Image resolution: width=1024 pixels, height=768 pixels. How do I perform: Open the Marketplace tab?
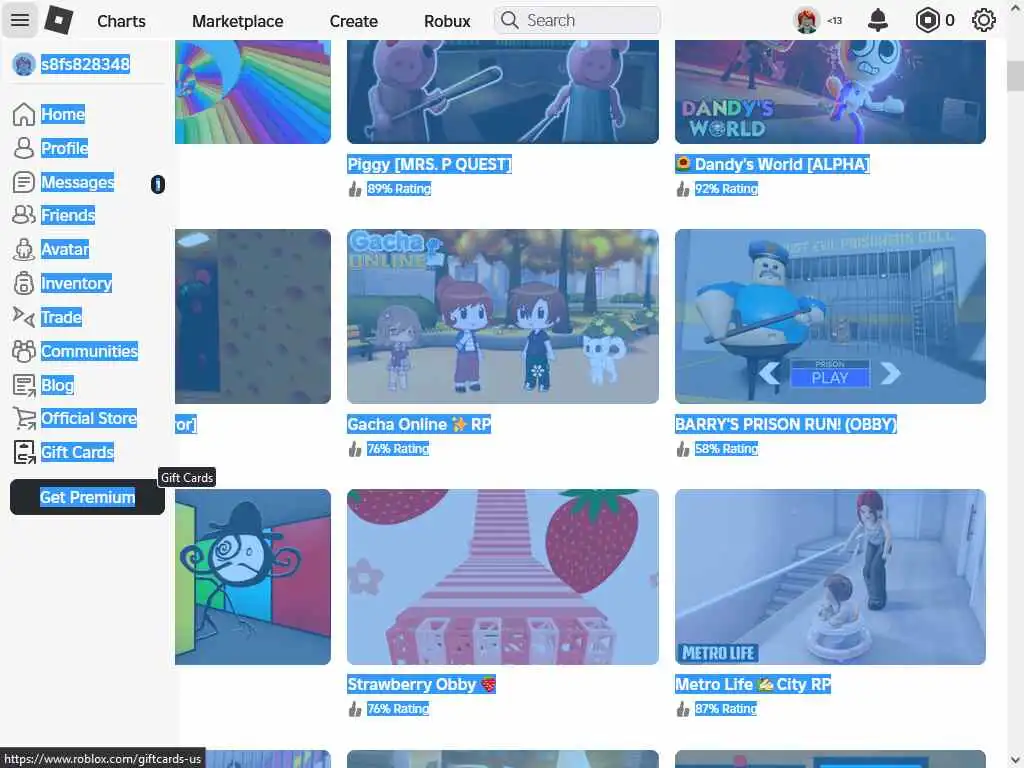pos(238,21)
